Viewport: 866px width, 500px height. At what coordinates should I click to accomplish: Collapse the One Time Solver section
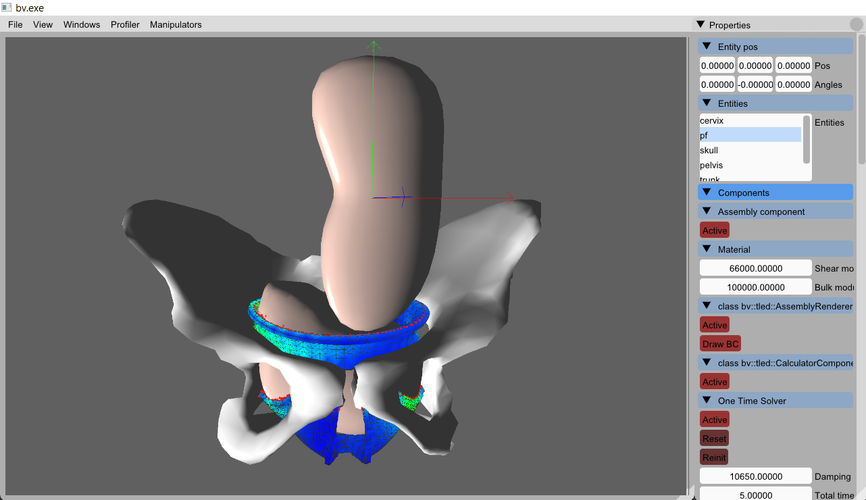(707, 401)
